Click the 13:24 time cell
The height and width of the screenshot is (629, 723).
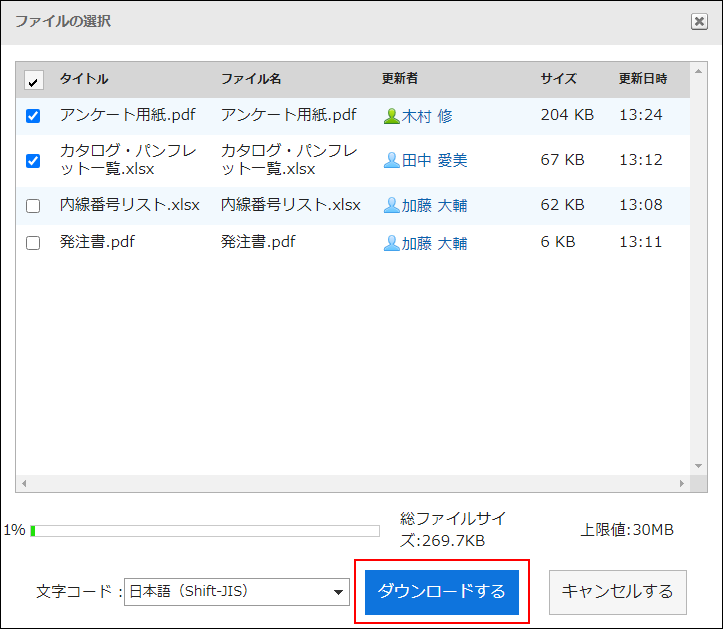tap(640, 114)
